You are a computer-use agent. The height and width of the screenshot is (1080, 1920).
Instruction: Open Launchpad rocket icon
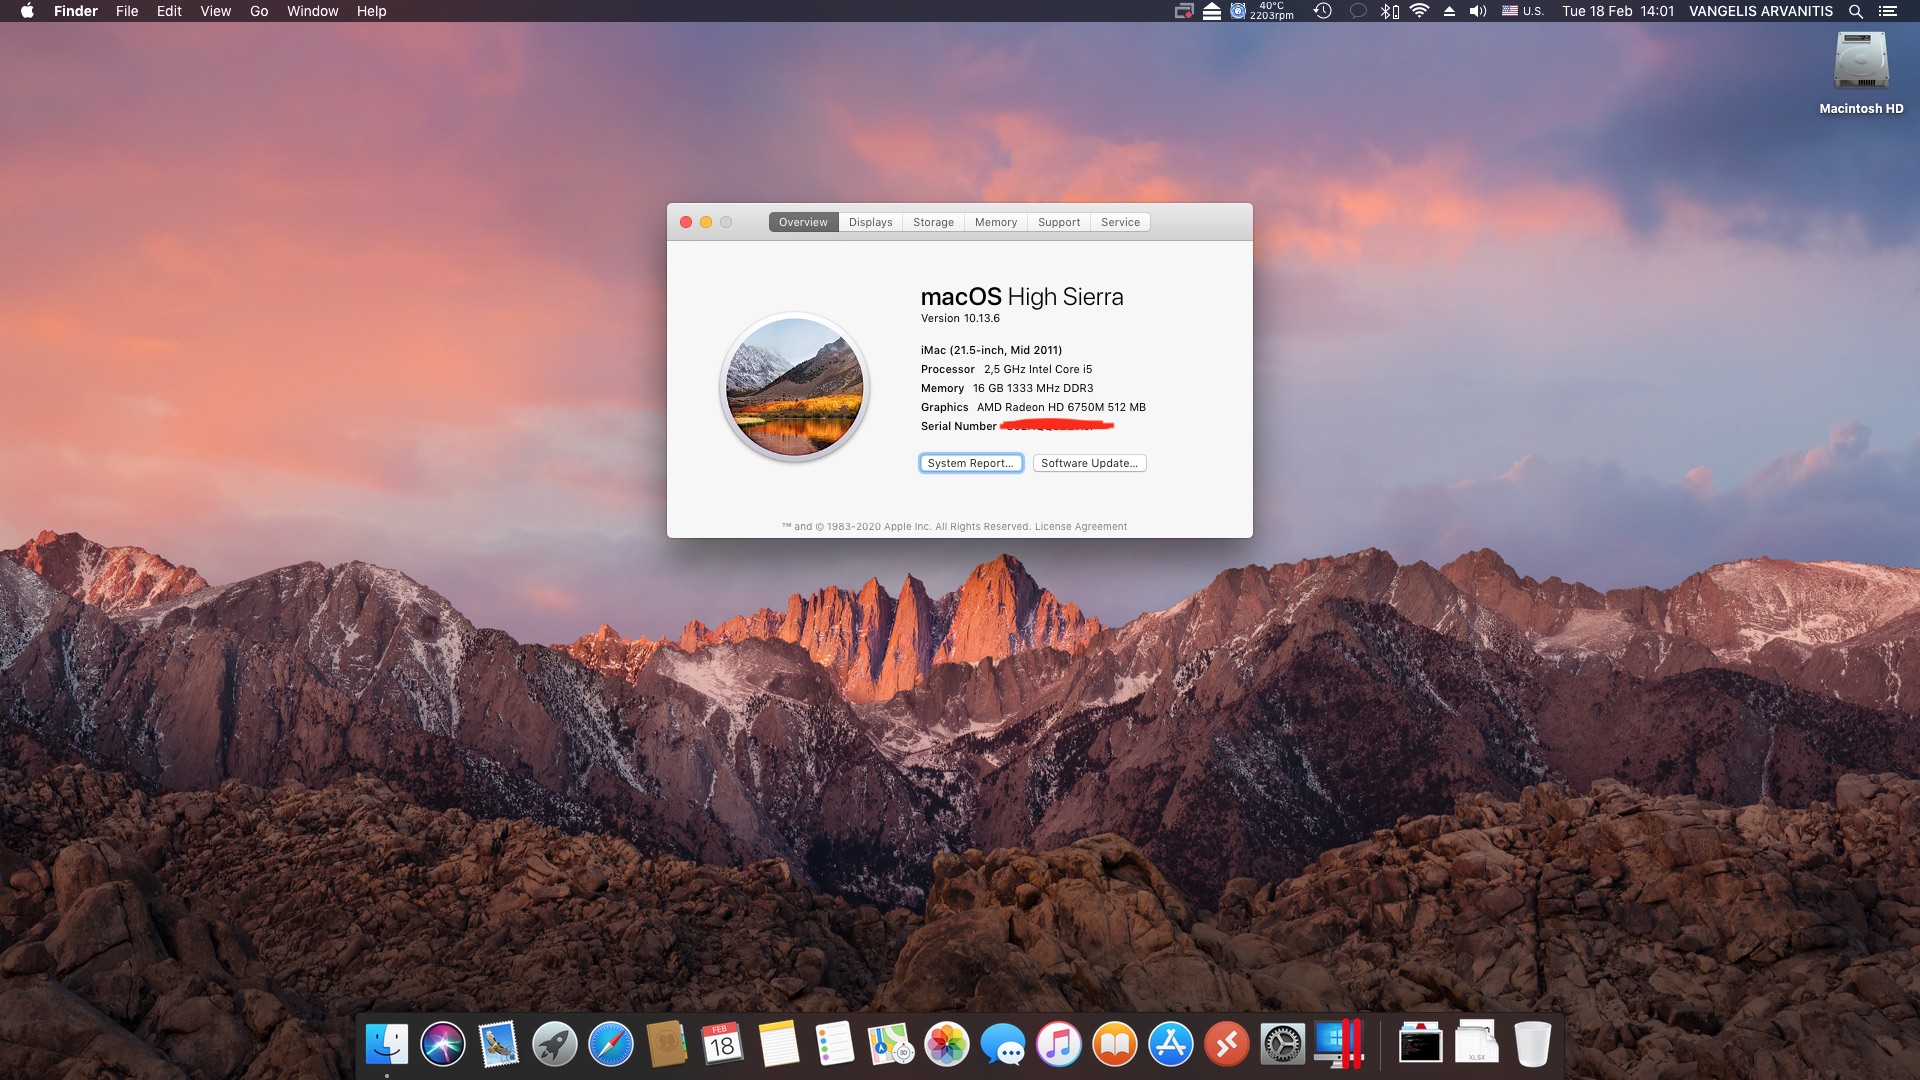(x=555, y=1045)
